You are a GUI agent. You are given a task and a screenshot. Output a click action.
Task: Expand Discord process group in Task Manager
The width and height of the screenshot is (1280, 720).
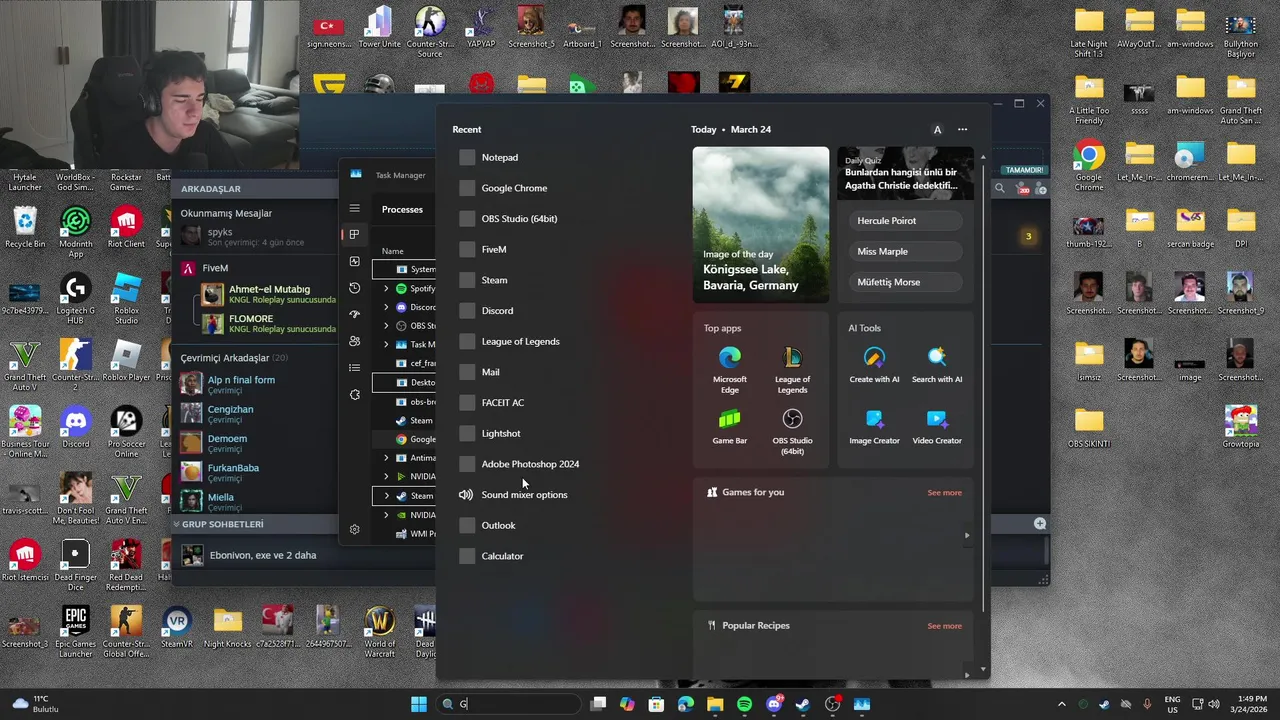(387, 307)
